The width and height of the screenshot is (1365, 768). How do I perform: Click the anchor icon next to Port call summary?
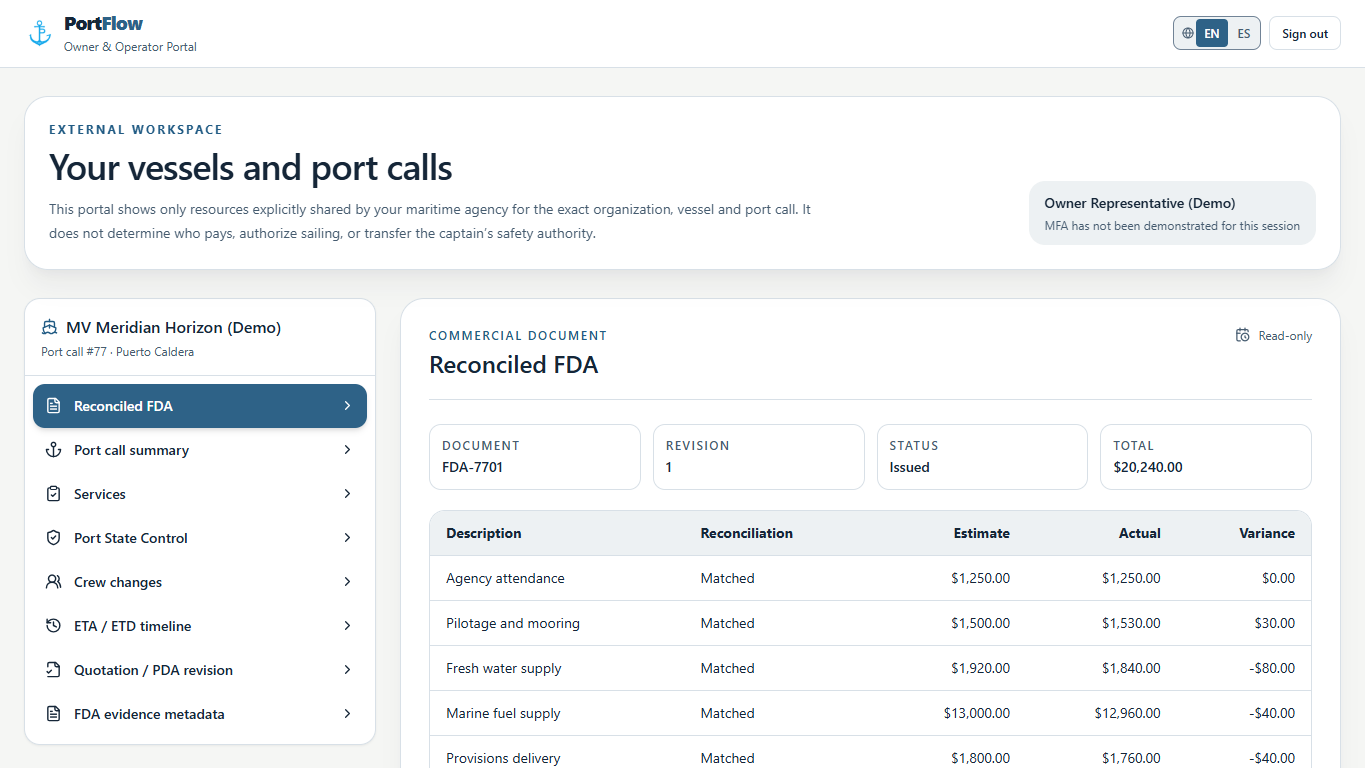tap(54, 450)
